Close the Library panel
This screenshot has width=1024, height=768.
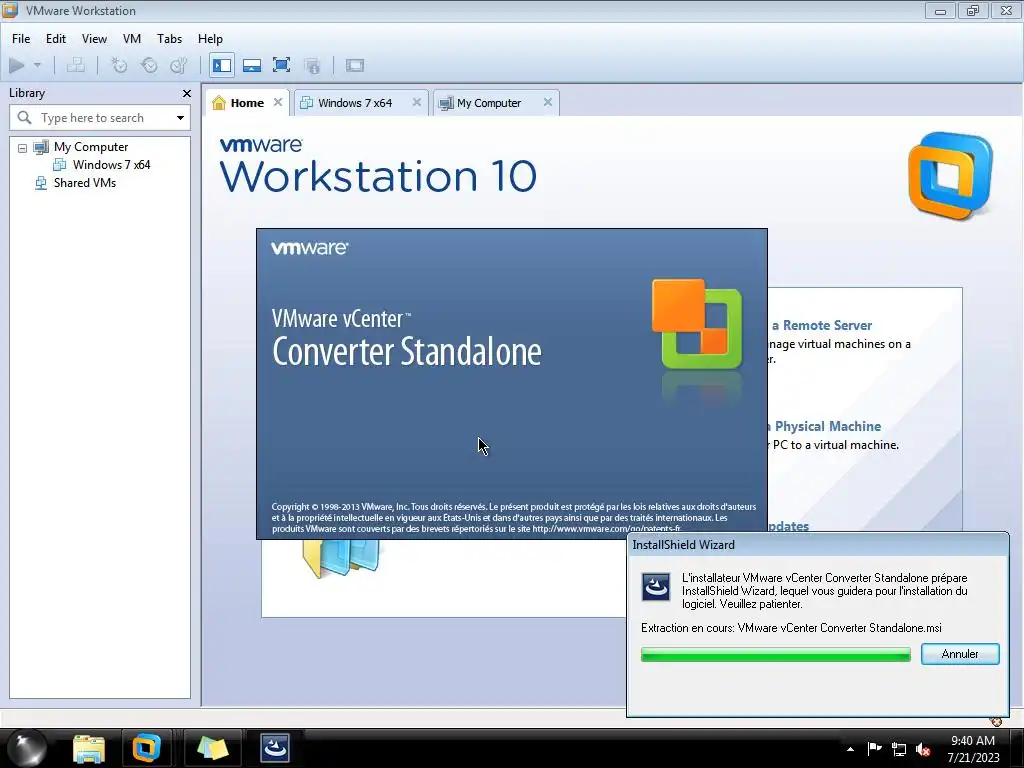tap(187, 93)
